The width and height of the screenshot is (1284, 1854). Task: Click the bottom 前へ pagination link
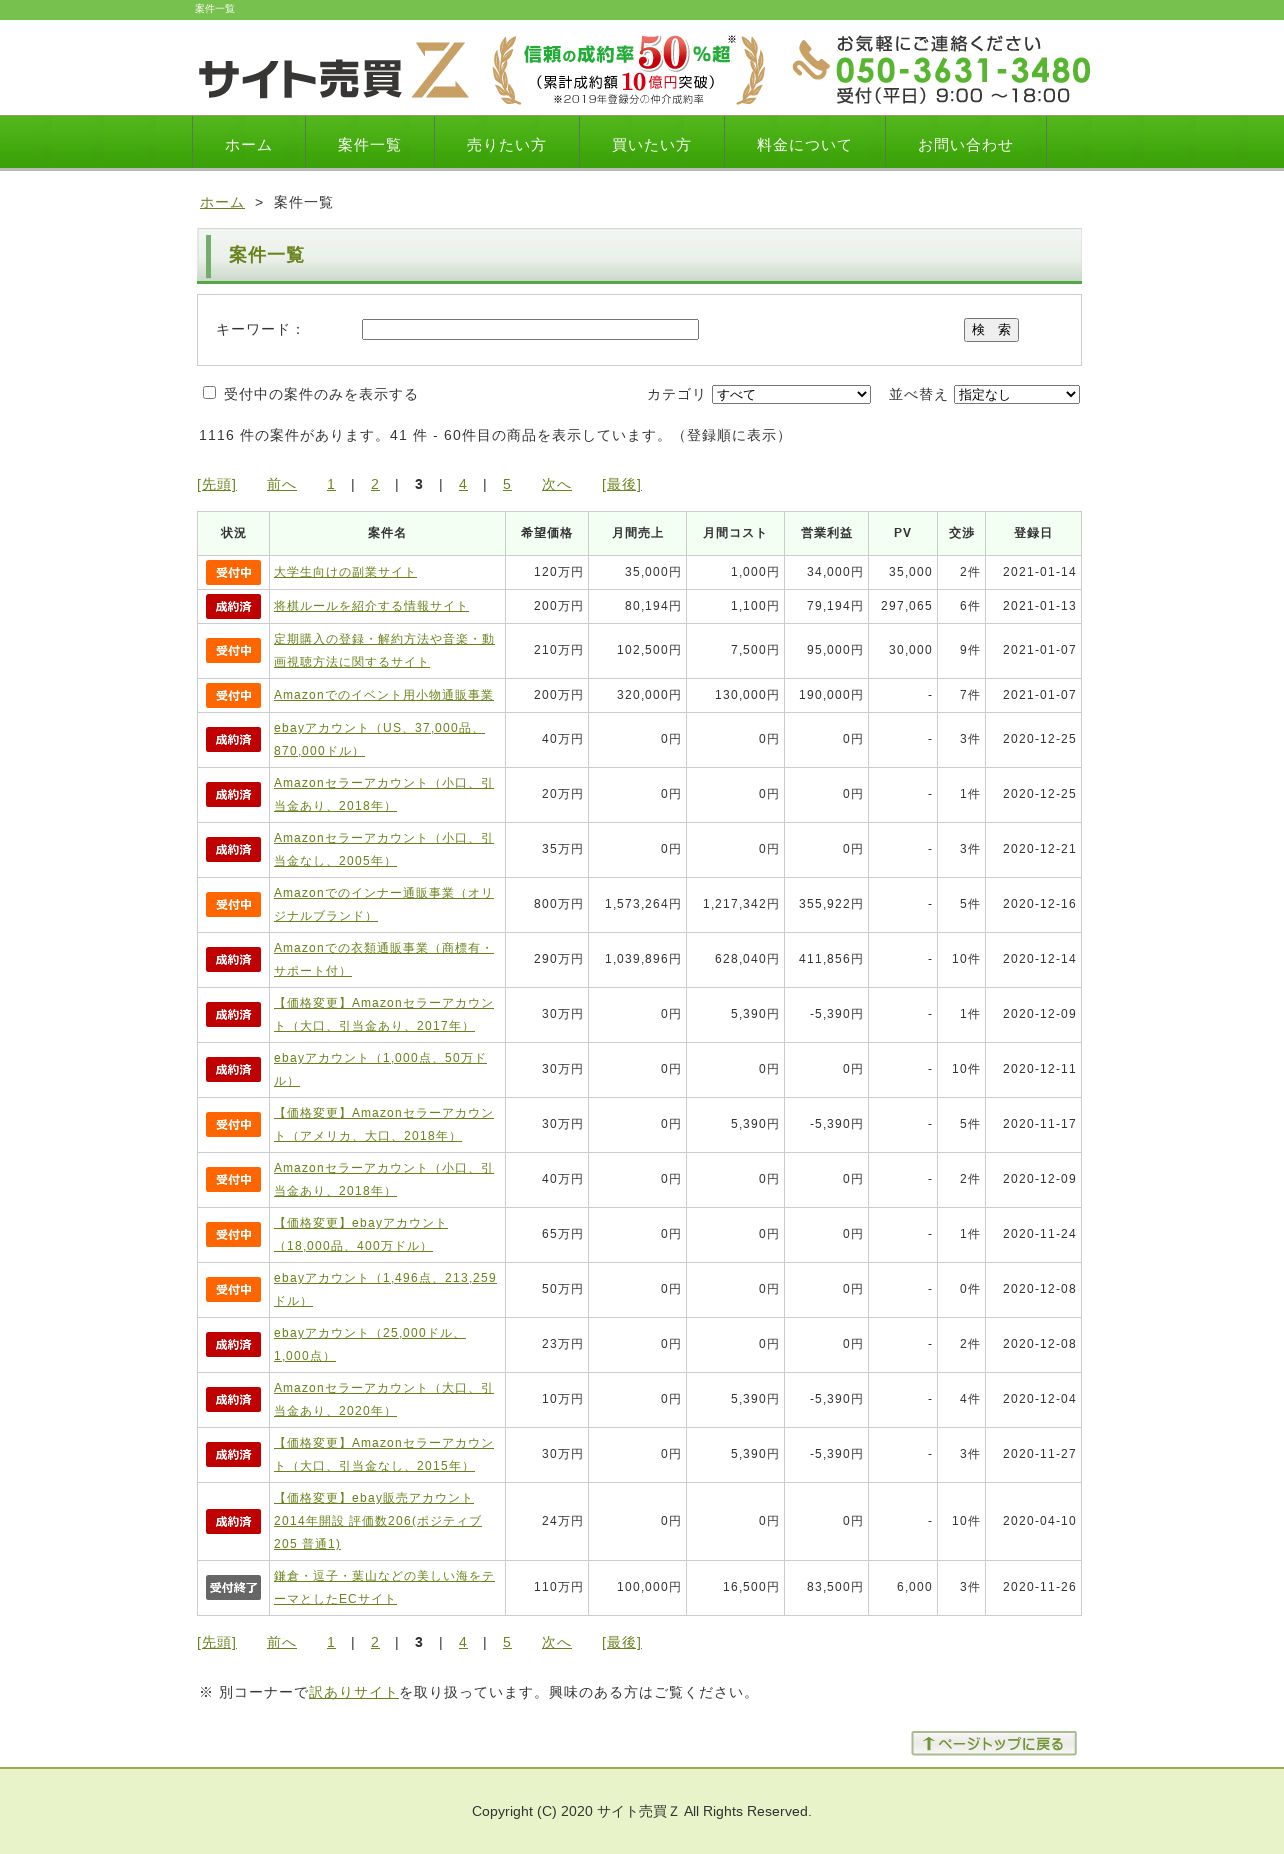(282, 1642)
